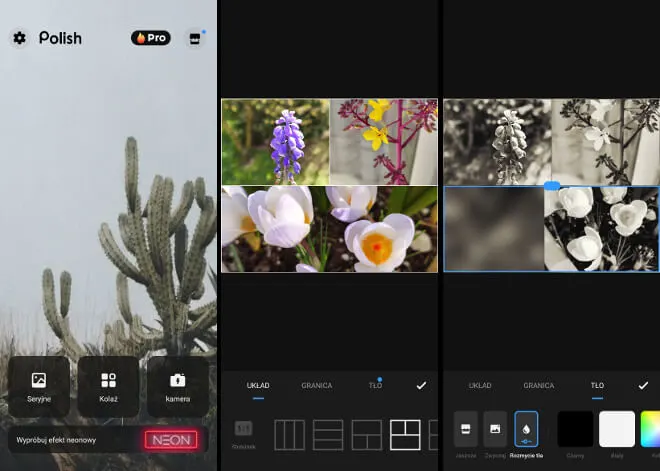Screen dimensions: 660x471
Task: Select the three-row layout template
Action: point(328,434)
